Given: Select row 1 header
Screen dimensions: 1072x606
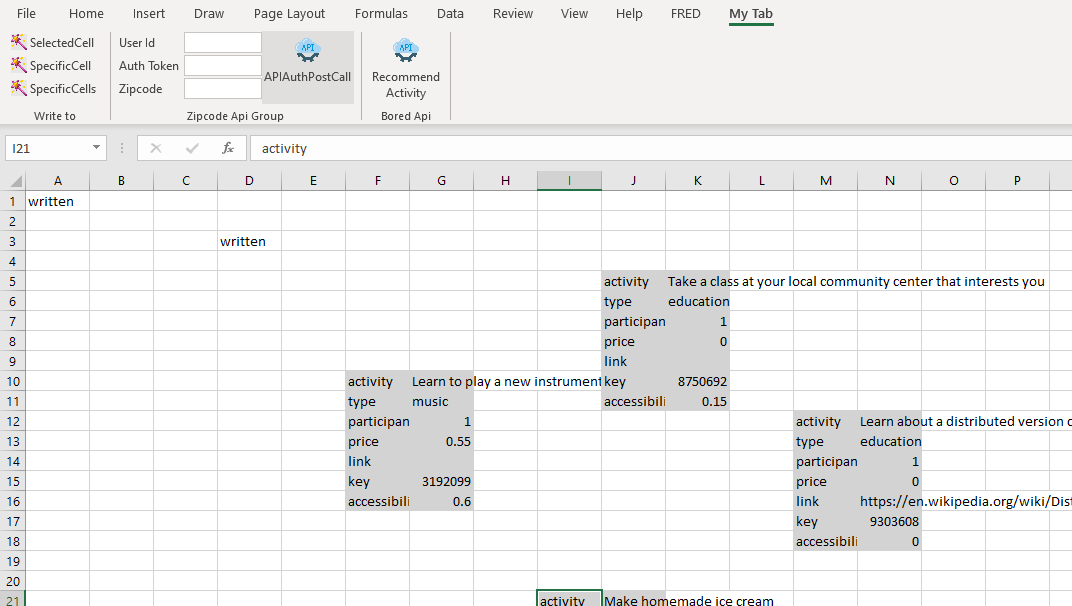Looking at the screenshot, I should pyautogui.click(x=12, y=201).
